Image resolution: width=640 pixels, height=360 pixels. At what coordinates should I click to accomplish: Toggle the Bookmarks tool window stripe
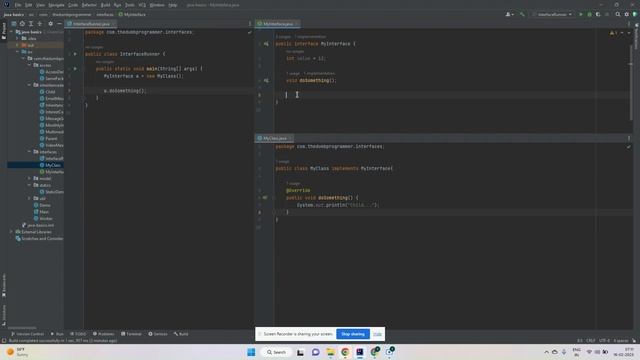click(x=4, y=286)
